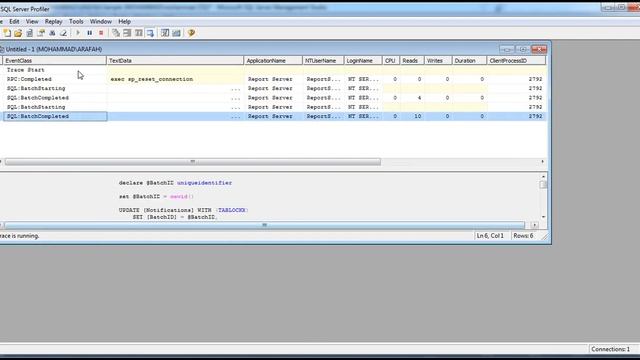This screenshot has height=360, width=640.
Task: Click the Reads column header
Action: click(x=412, y=60)
